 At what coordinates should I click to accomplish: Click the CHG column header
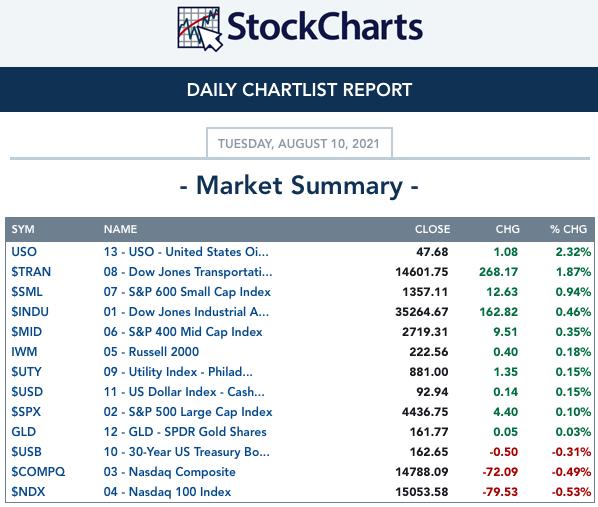coord(508,229)
